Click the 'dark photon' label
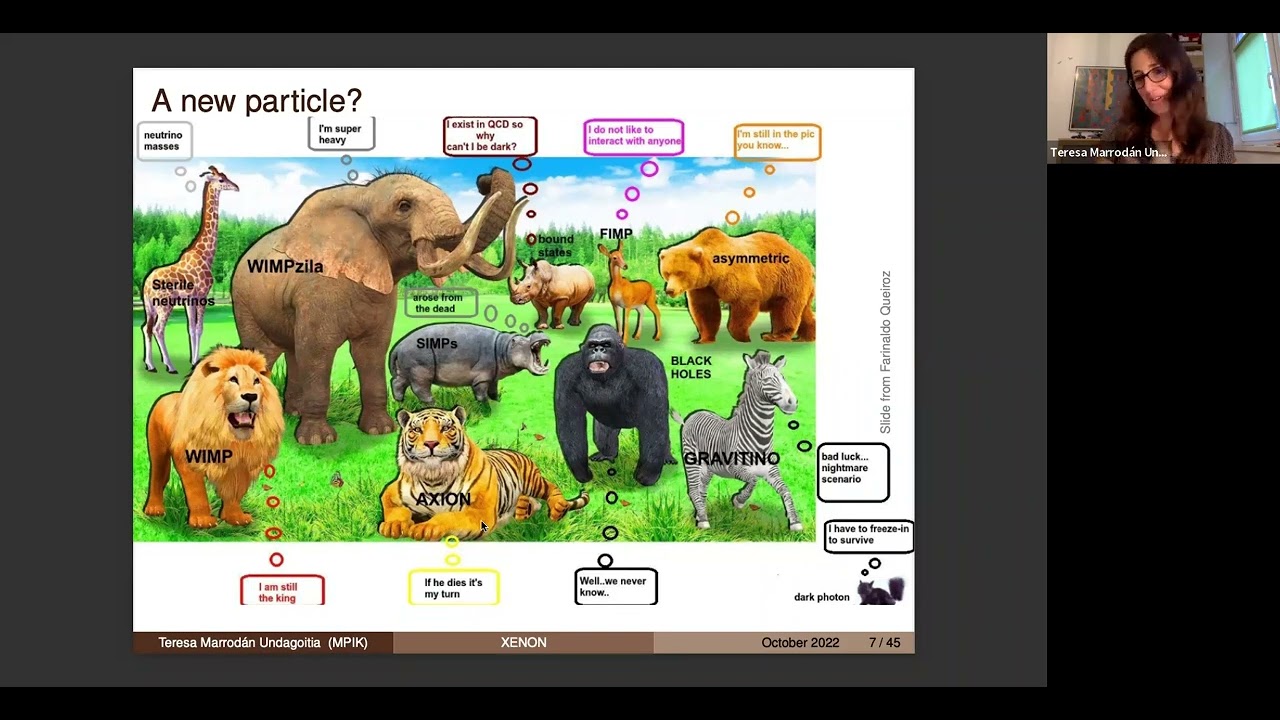The height and width of the screenshot is (720, 1280). [x=822, y=597]
